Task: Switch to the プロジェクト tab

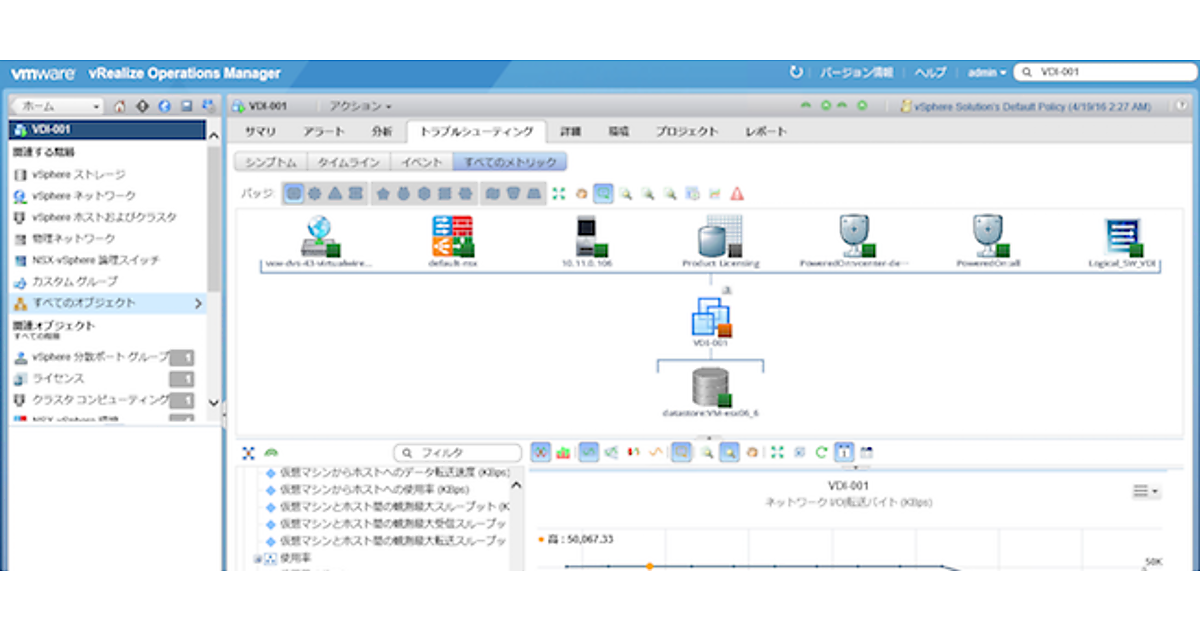Action: pos(687,132)
